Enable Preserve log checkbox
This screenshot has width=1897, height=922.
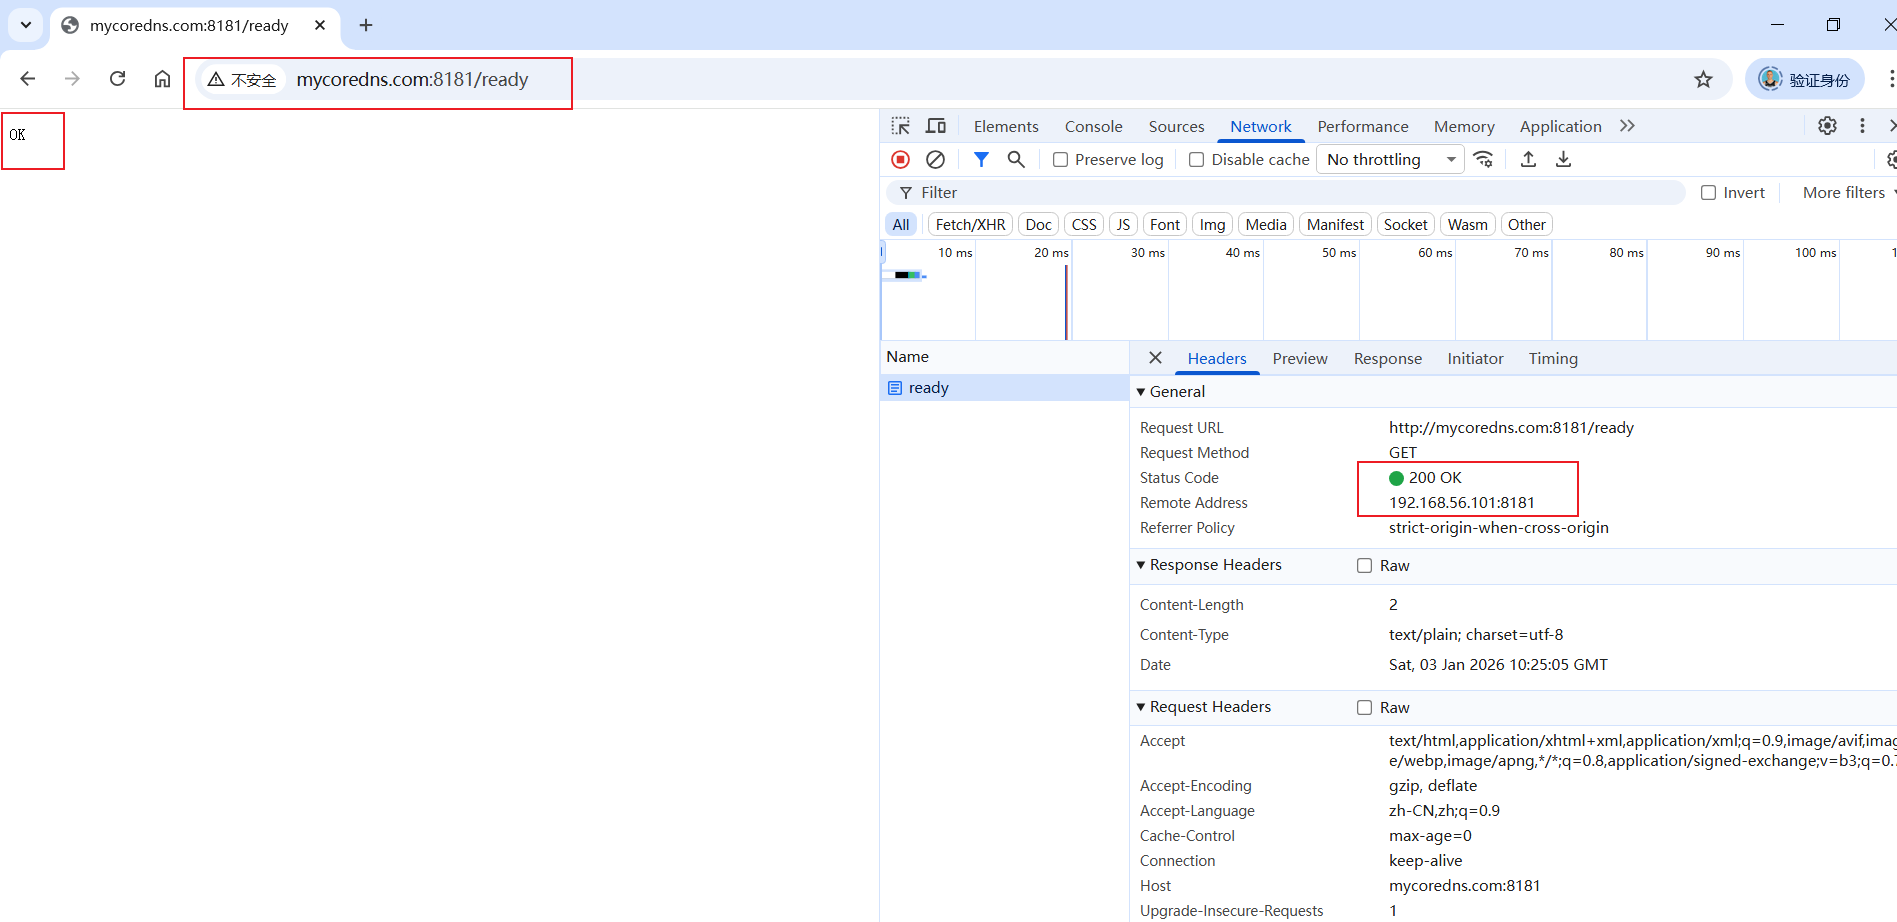coord(1061,160)
